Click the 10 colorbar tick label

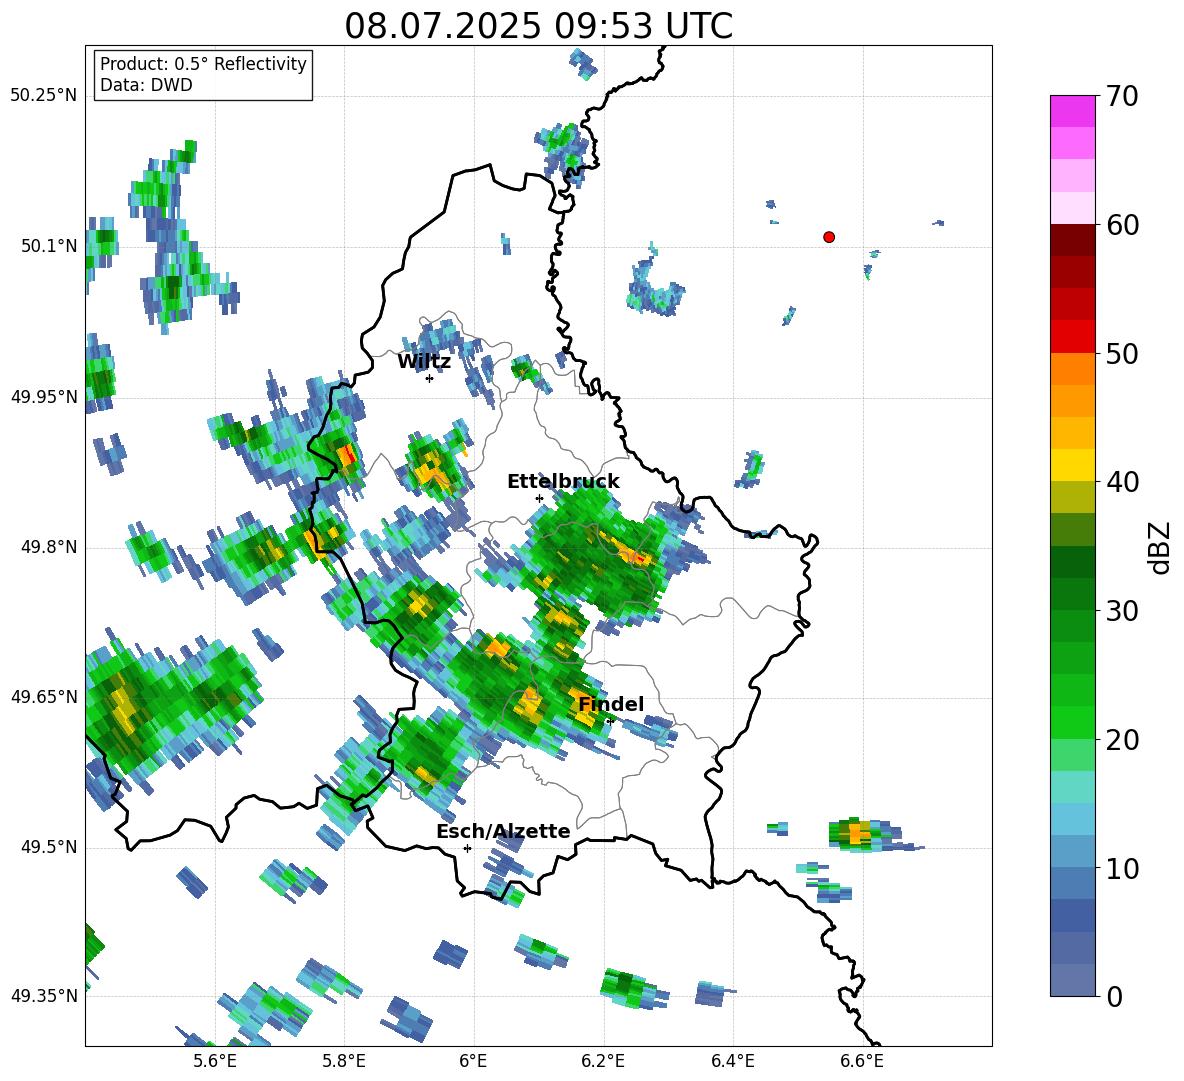pyautogui.click(x=1122, y=868)
